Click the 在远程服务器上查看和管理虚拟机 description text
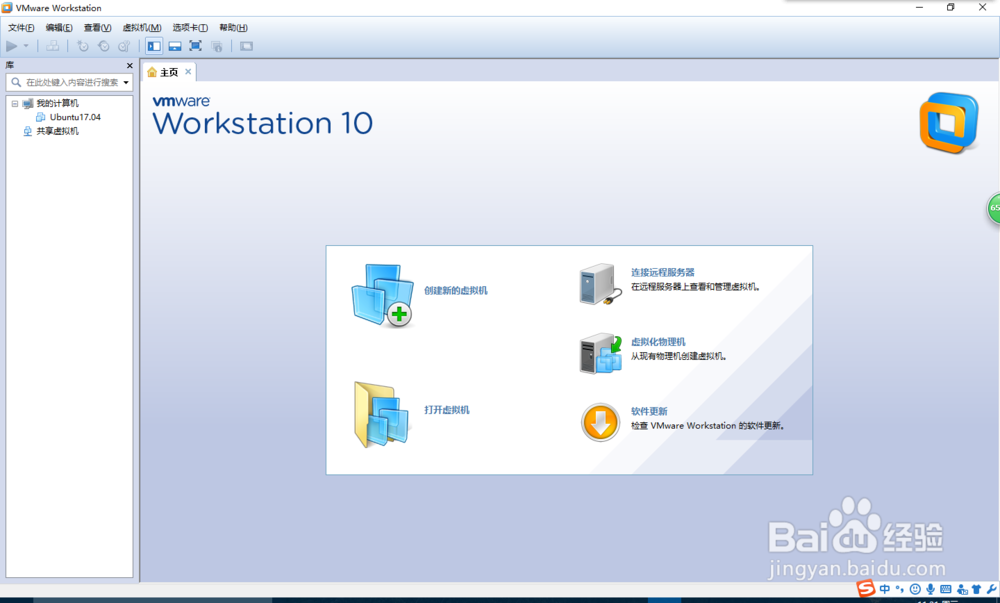The width and height of the screenshot is (1000, 603). tap(695, 287)
